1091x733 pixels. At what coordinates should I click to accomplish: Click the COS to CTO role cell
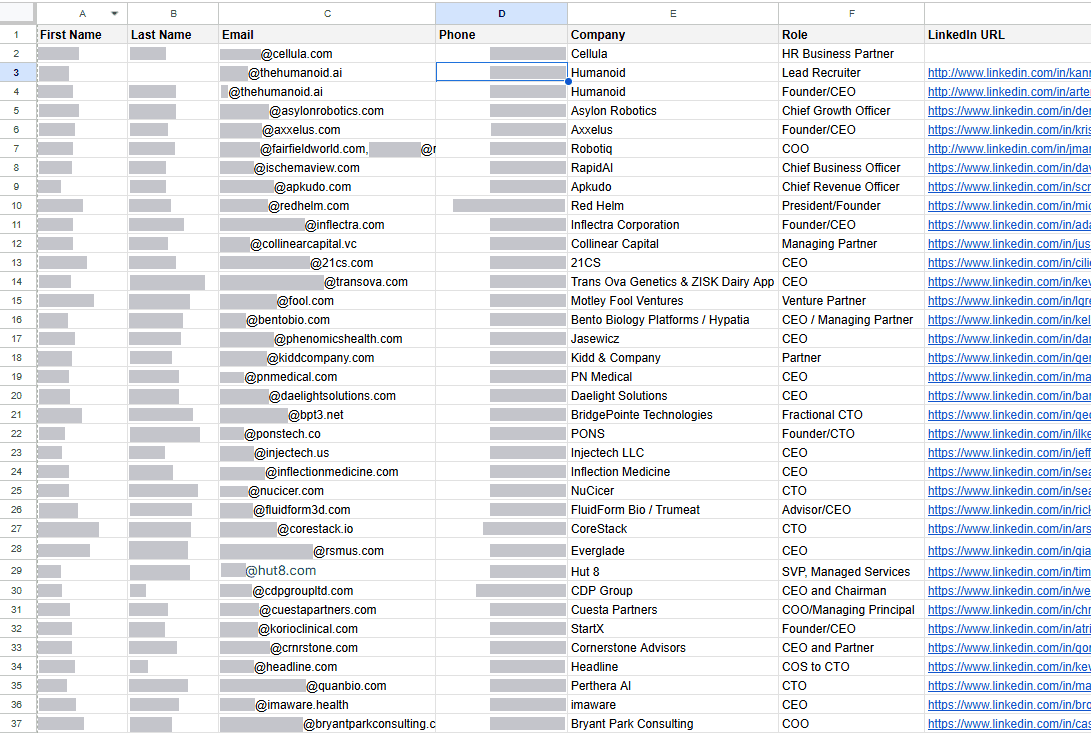(x=852, y=667)
